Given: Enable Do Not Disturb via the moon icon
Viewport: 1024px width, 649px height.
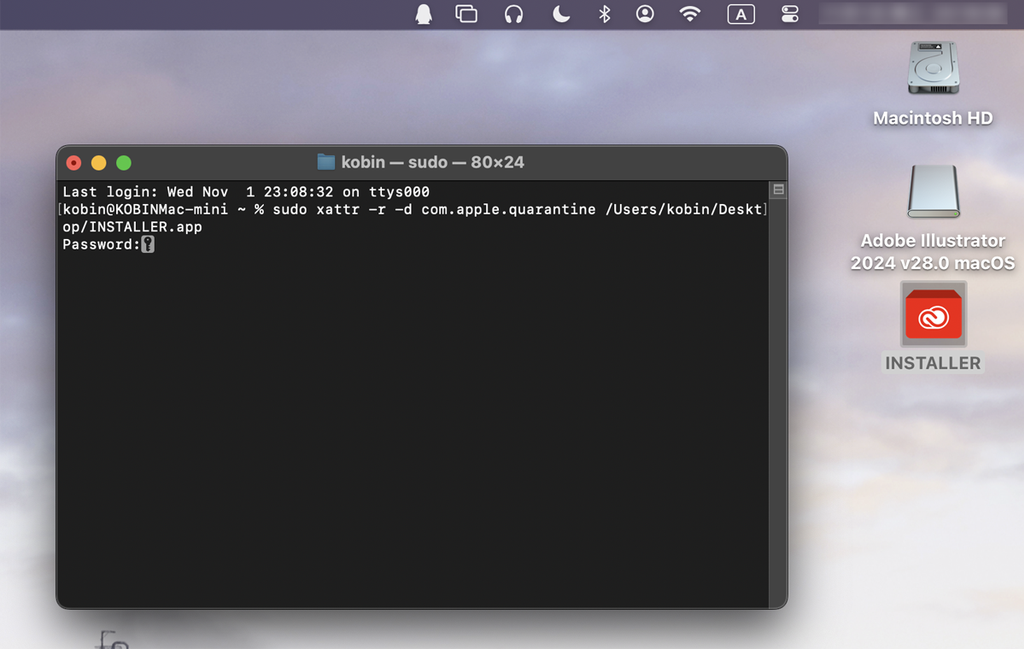Looking at the screenshot, I should pos(560,14).
